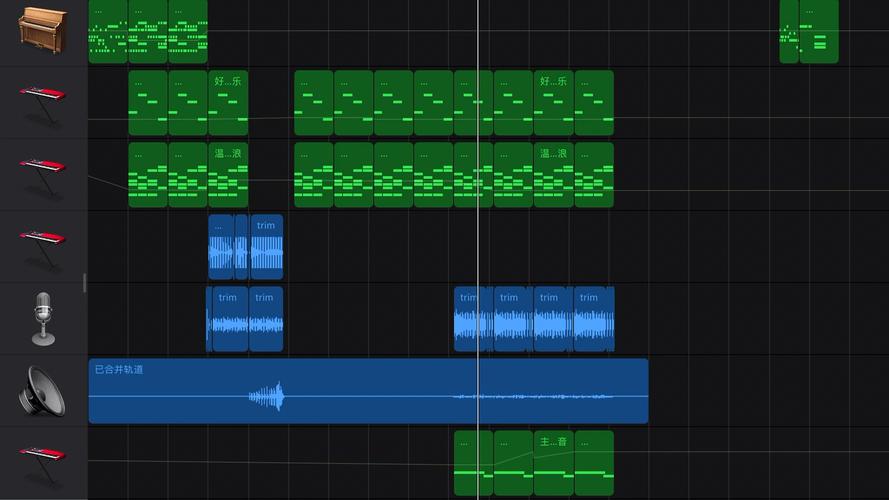889x500 pixels.
Task: Select the second 温...浪 region on the third track
Action: [x=553, y=175]
